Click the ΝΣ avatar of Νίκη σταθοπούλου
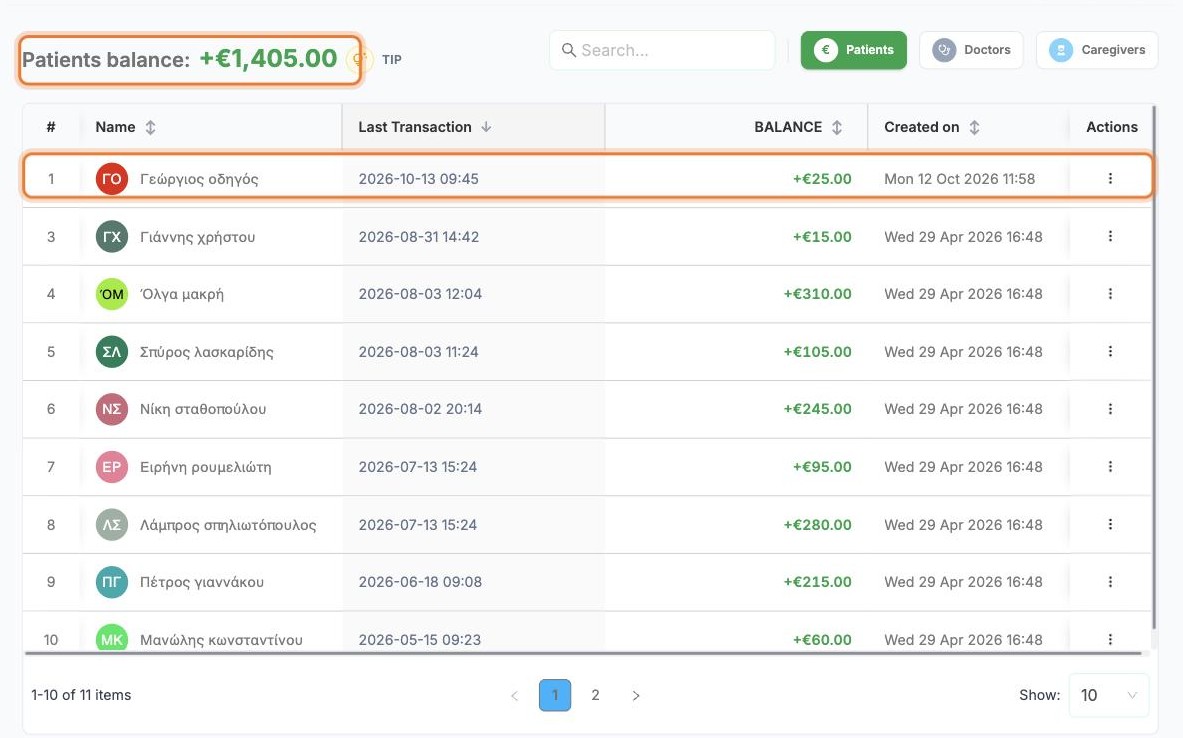This screenshot has height=738, width=1183. click(112, 409)
